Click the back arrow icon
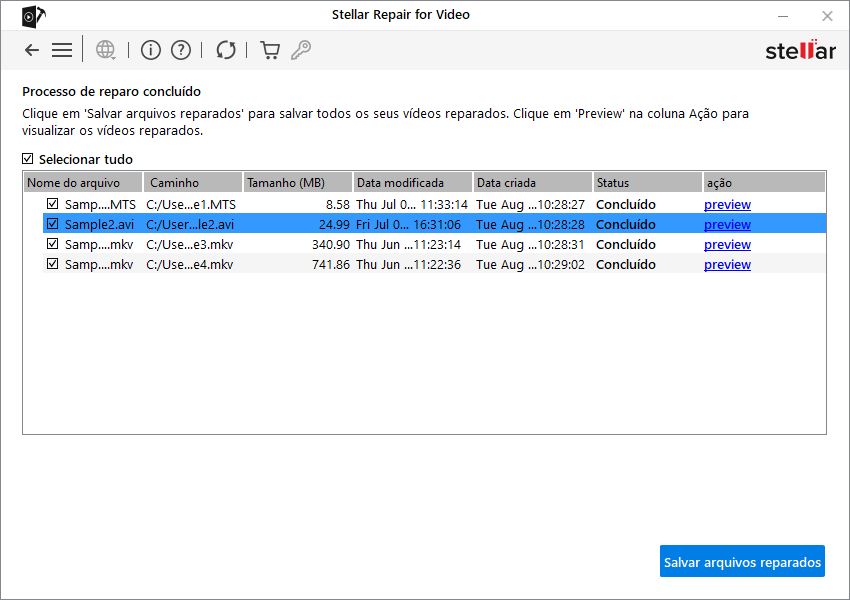850x600 pixels. click(x=32, y=50)
